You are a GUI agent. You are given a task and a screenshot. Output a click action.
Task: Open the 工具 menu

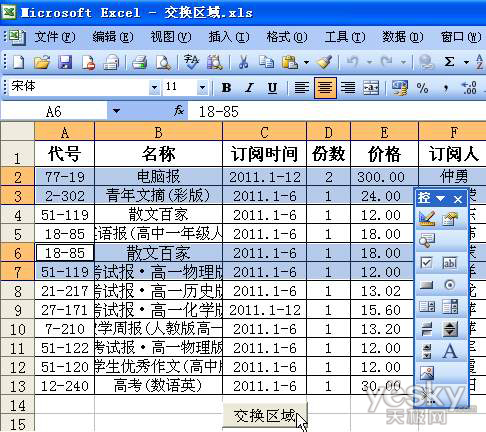point(345,37)
